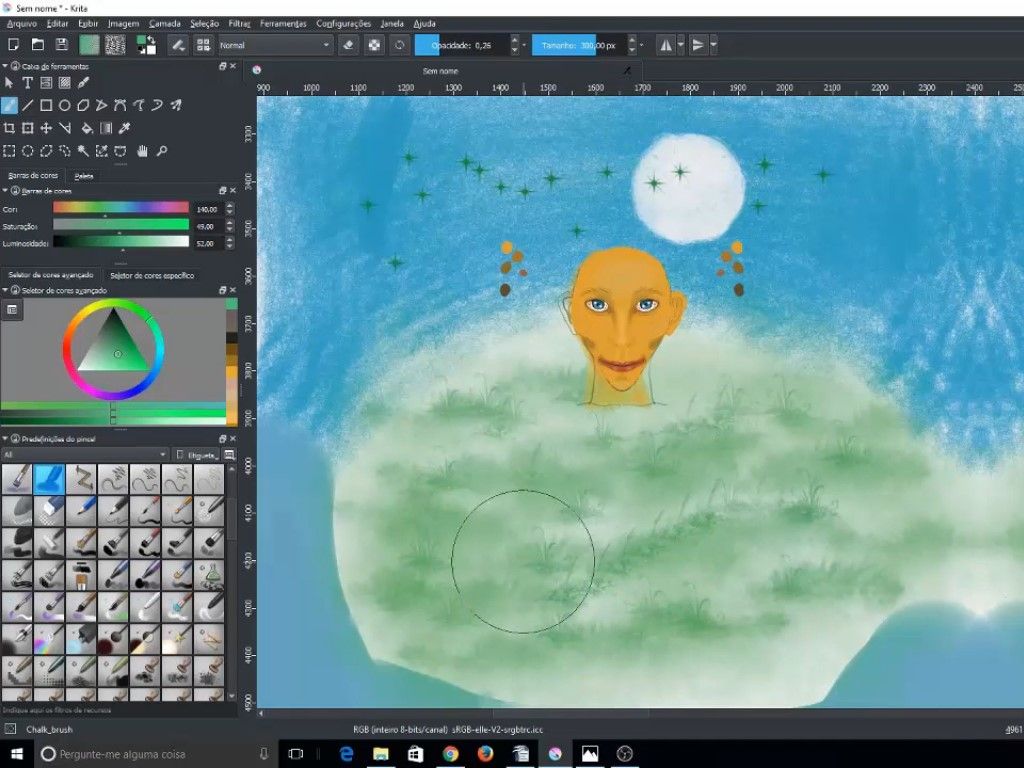Select the Pan hand tool
The height and width of the screenshot is (768, 1024).
(x=143, y=151)
